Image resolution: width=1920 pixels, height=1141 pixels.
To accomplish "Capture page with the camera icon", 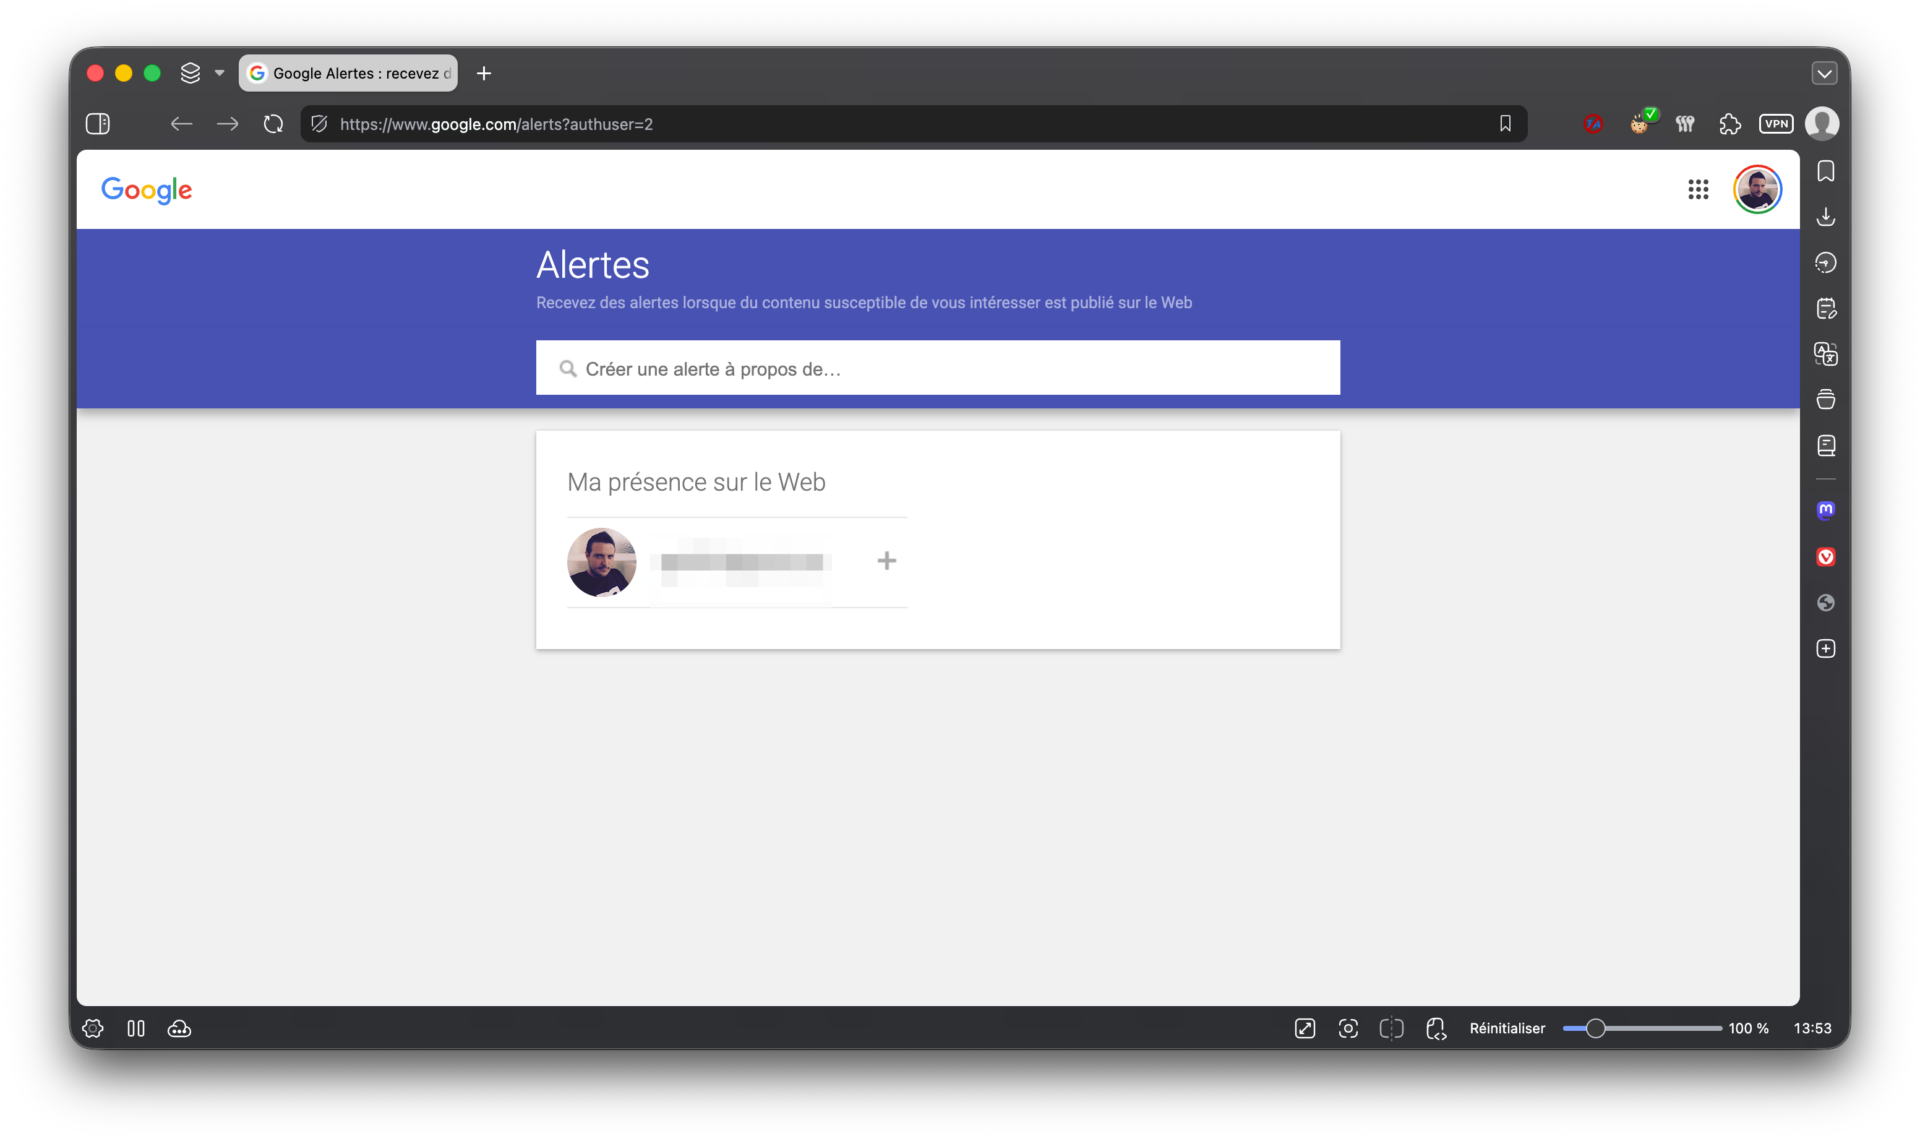I will tap(1348, 1029).
